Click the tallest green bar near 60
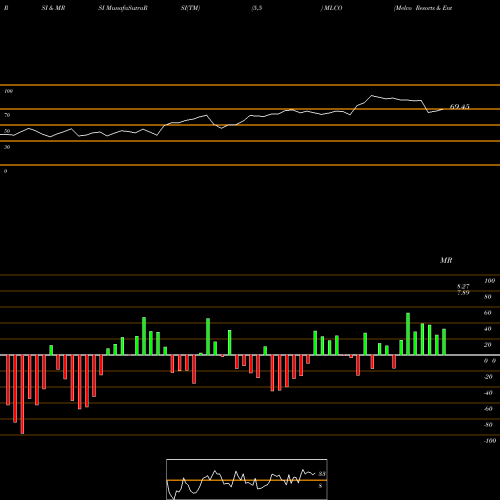500x500 pixels. tap(408, 334)
